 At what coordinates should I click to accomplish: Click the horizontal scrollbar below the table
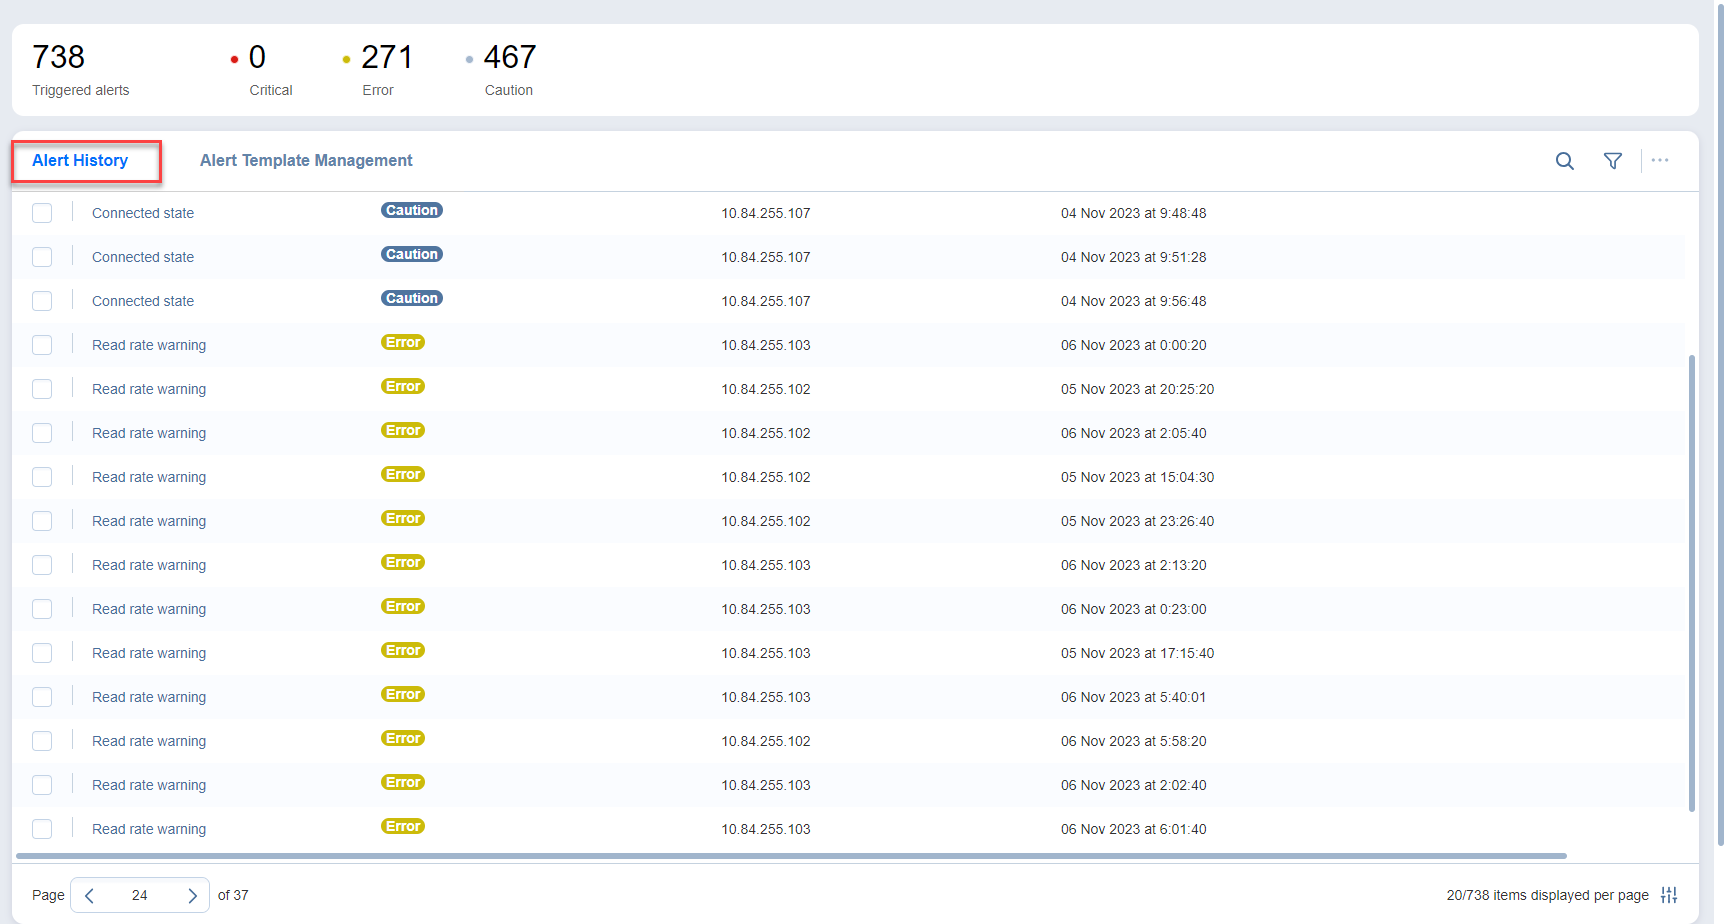click(790, 856)
